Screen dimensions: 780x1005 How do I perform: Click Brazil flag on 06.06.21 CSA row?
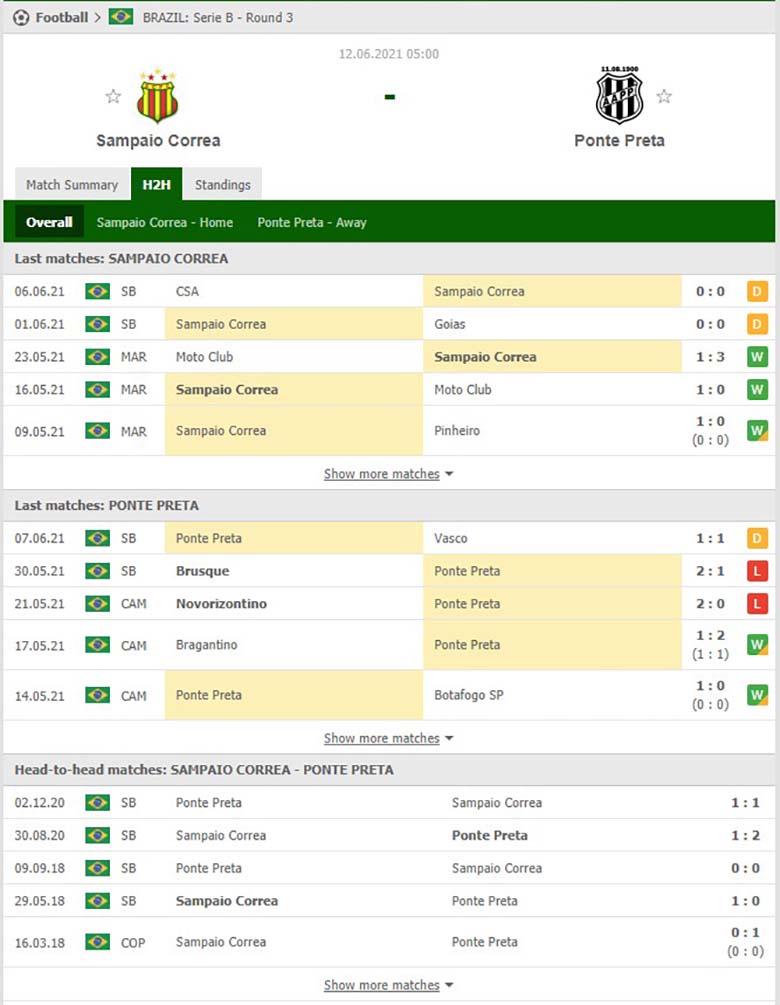click(x=97, y=292)
